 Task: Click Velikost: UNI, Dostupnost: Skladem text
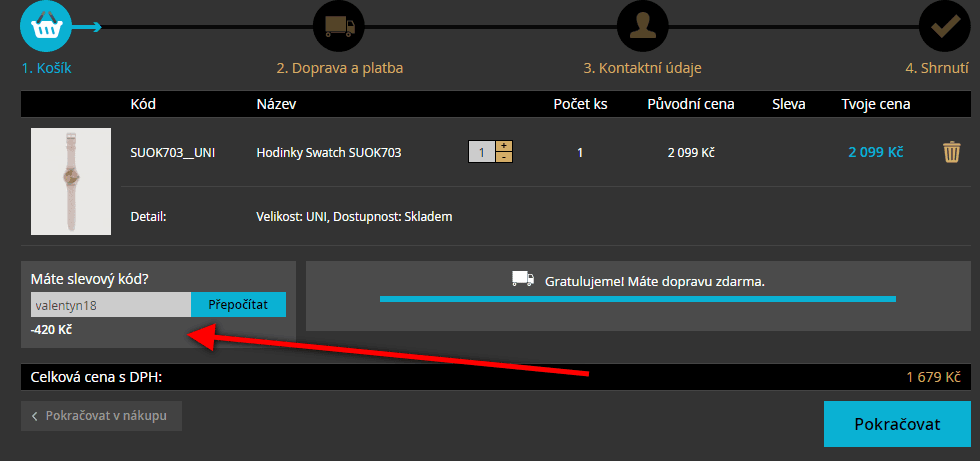coord(354,217)
